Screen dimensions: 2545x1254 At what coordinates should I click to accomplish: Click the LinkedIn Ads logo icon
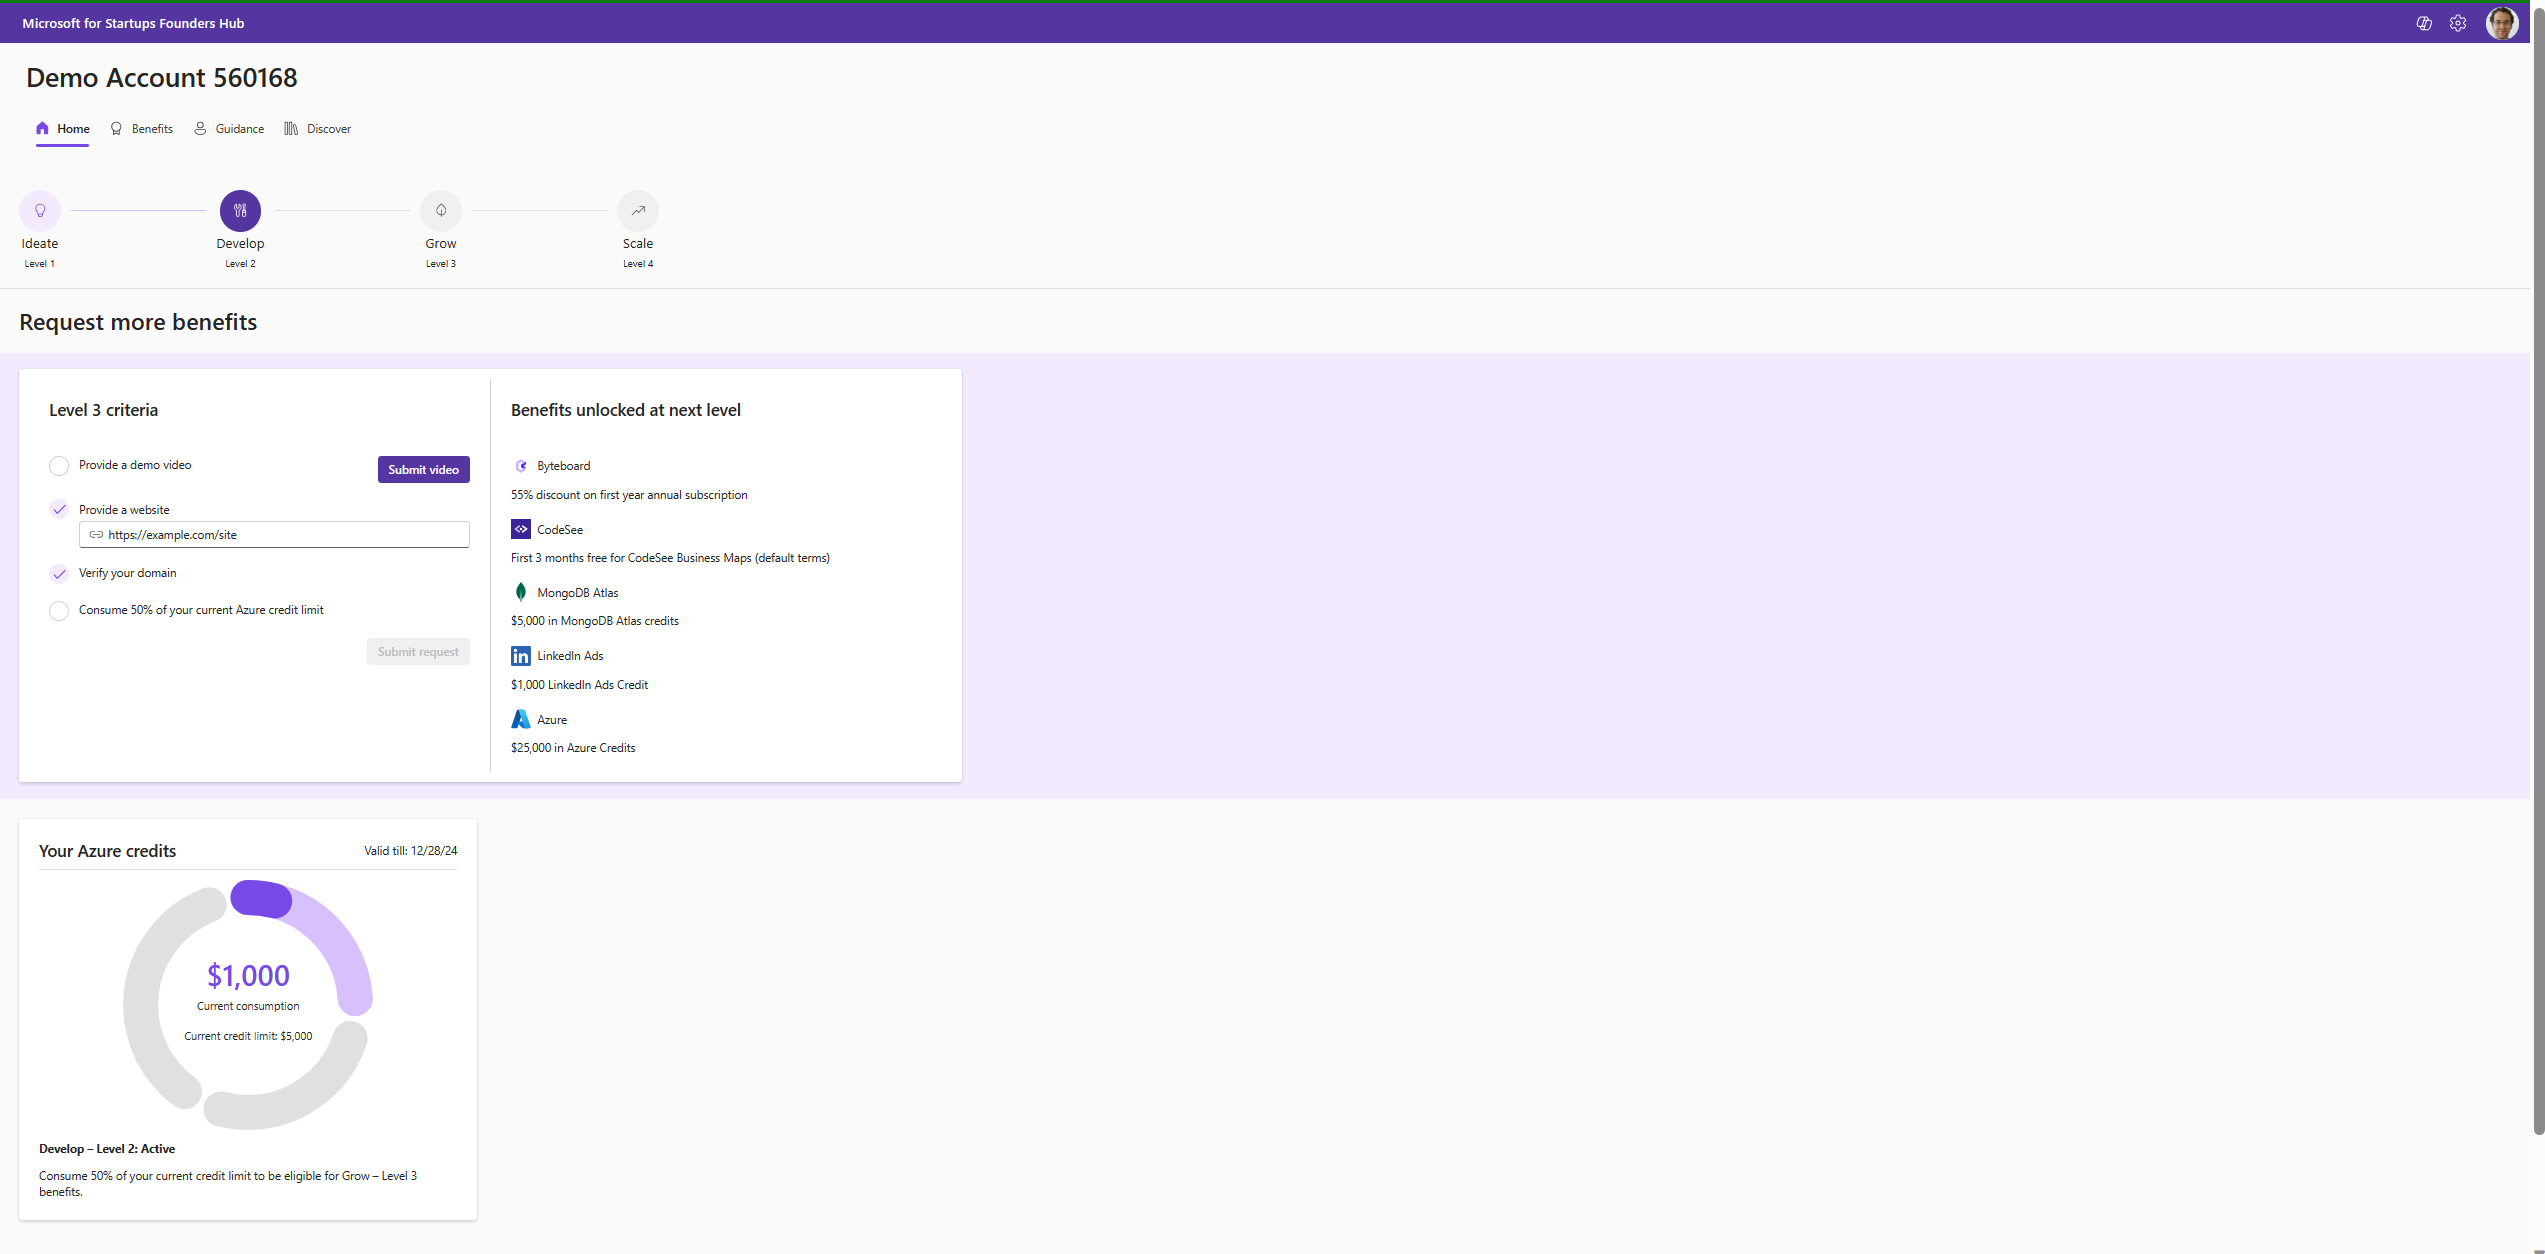click(x=521, y=656)
